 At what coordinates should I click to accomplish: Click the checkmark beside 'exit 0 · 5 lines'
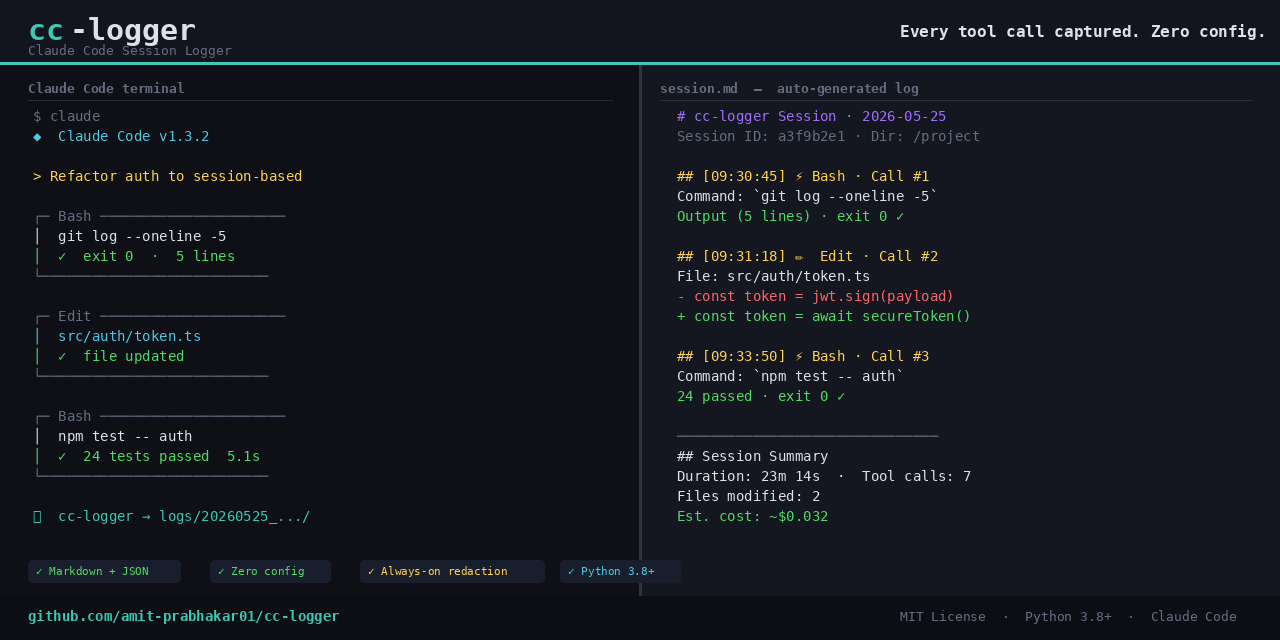tap(62, 257)
